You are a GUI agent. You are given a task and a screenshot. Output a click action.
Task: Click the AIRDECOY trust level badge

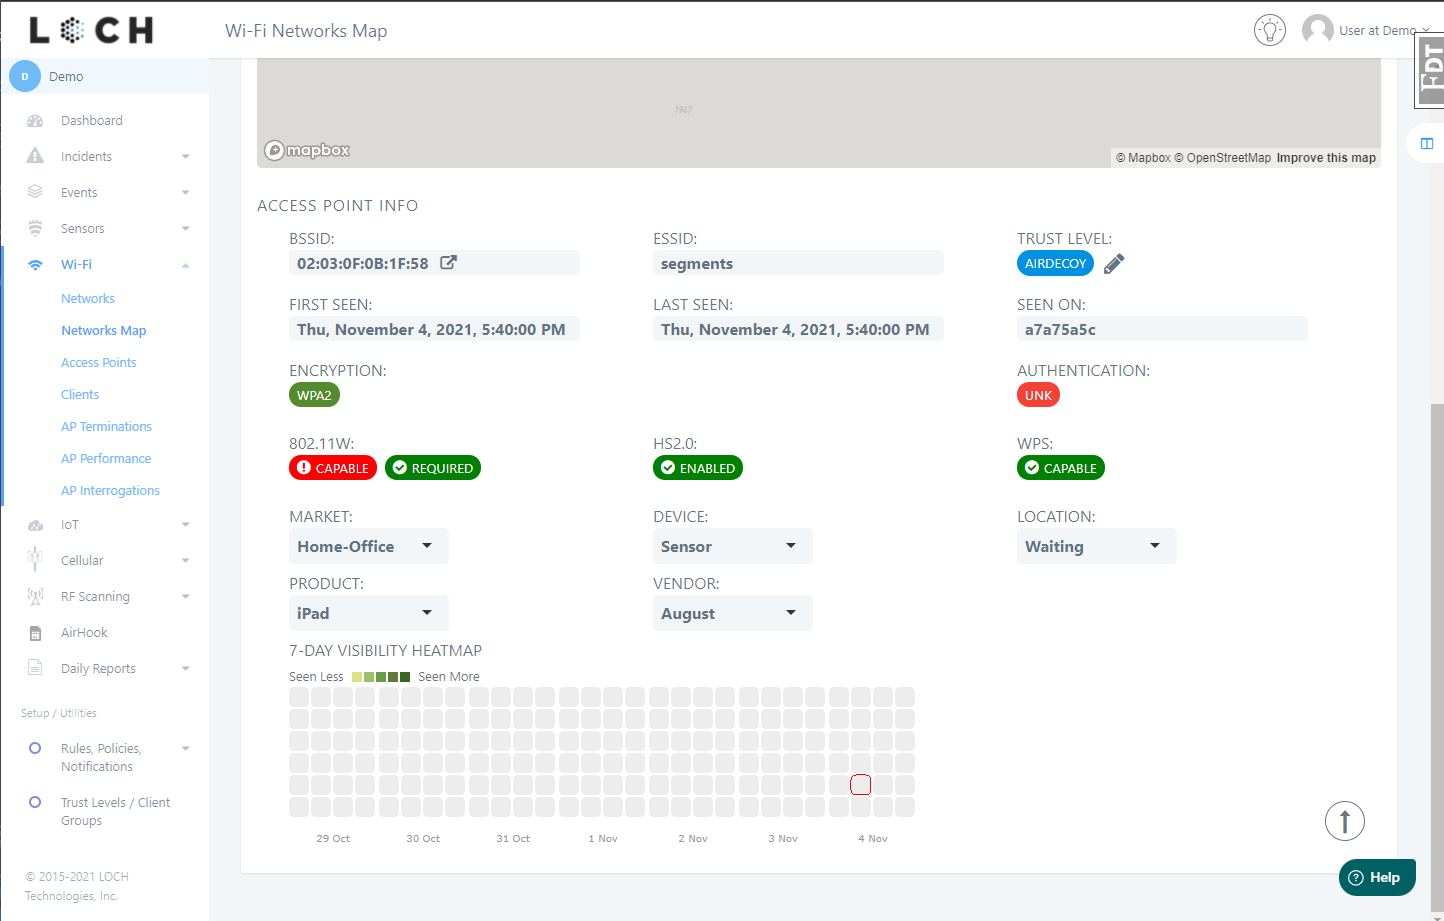click(1055, 263)
